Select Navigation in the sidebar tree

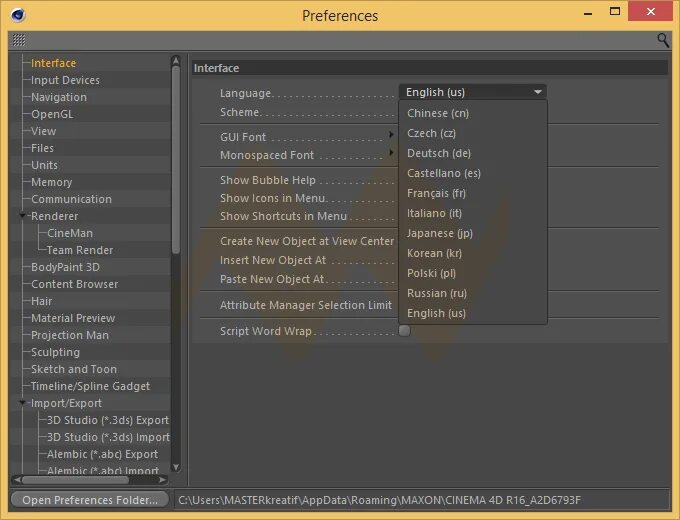[x=59, y=97]
